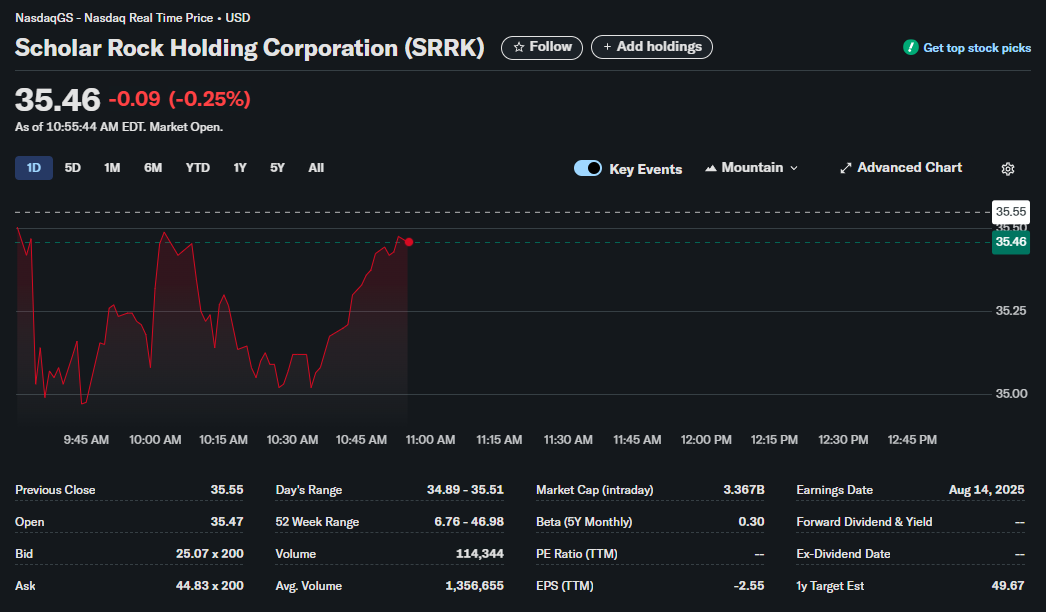Click the Volume value 114,344
Image resolution: width=1046 pixels, height=612 pixels.
click(x=480, y=554)
